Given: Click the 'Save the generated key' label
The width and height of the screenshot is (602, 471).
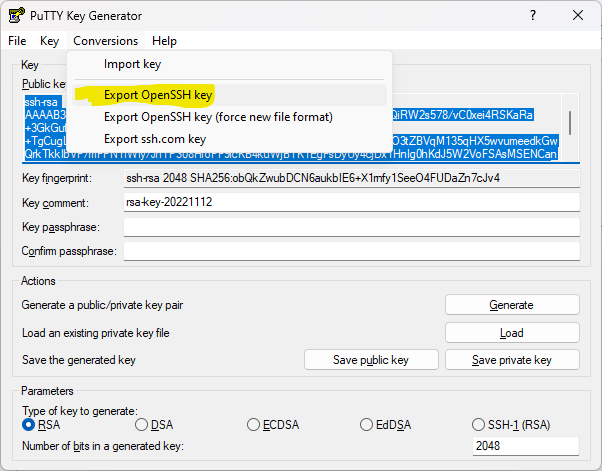Looking at the screenshot, I should tap(79, 360).
